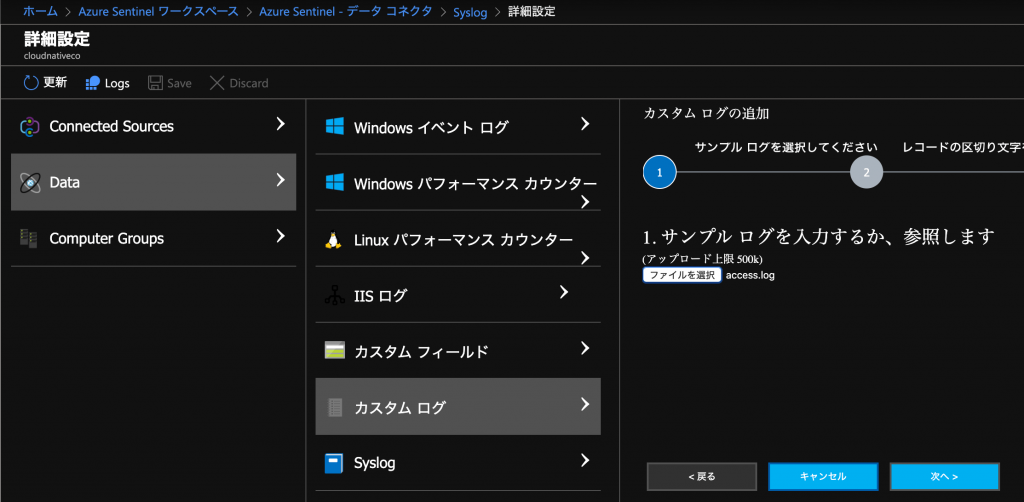
Task: Open Azure Sentinel ワークスペース breadcrumb
Action: click(159, 11)
